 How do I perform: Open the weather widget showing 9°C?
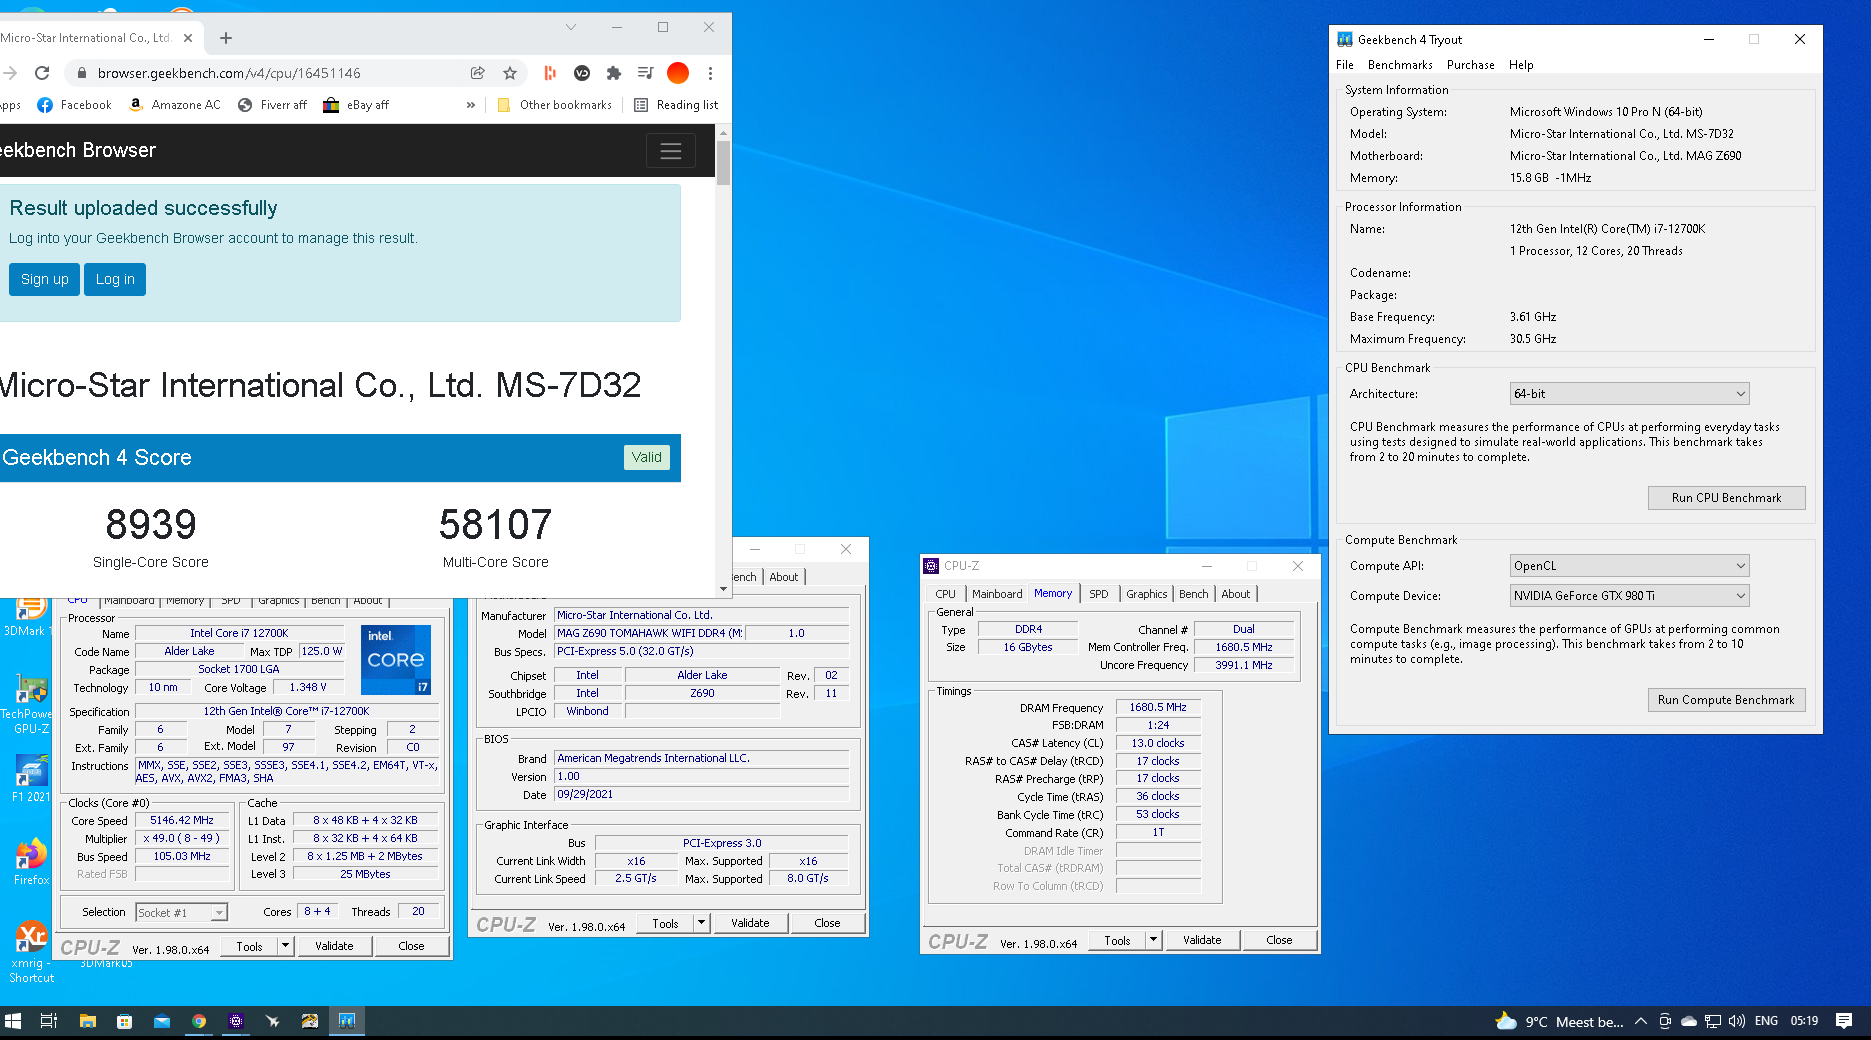(x=1559, y=1021)
